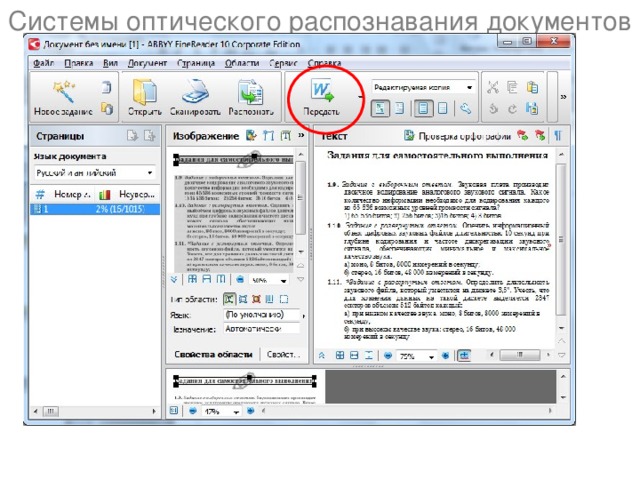
Task: Select the second area type button
Action: [243, 299]
